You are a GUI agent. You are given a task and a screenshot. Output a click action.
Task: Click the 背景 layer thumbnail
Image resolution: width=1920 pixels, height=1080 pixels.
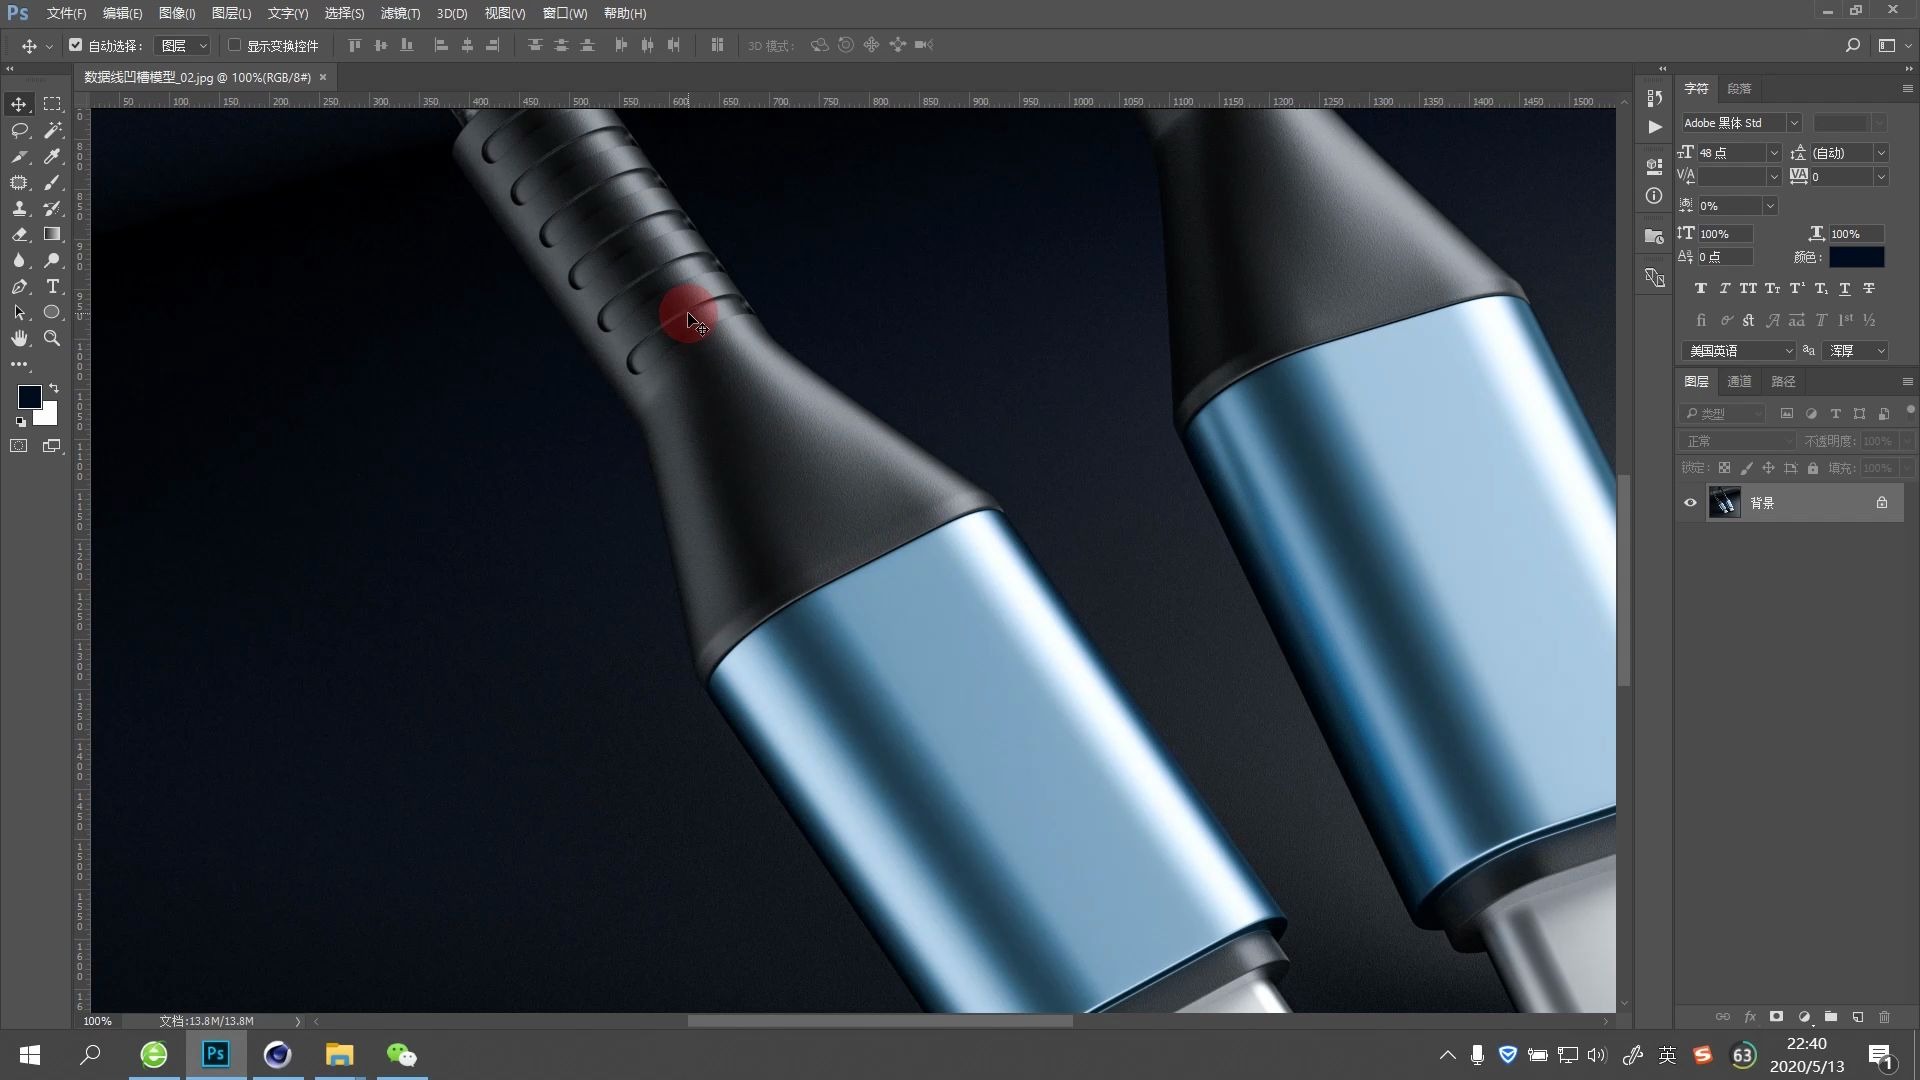(x=1725, y=503)
